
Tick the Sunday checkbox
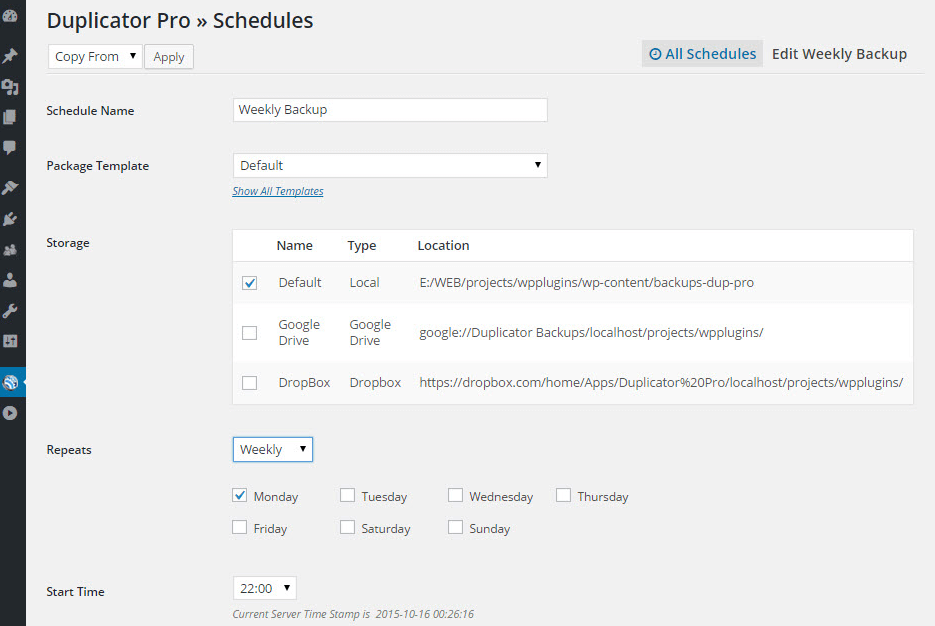(456, 527)
